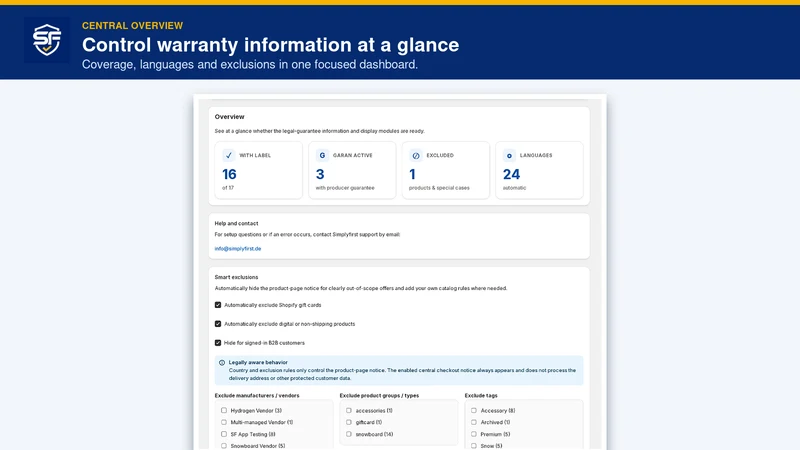
Task: Click the 'Control warranty information at a glance' headline
Action: (x=270, y=45)
